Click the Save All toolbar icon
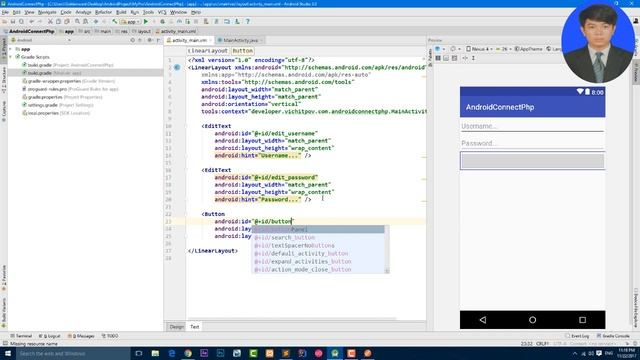 click(13, 22)
